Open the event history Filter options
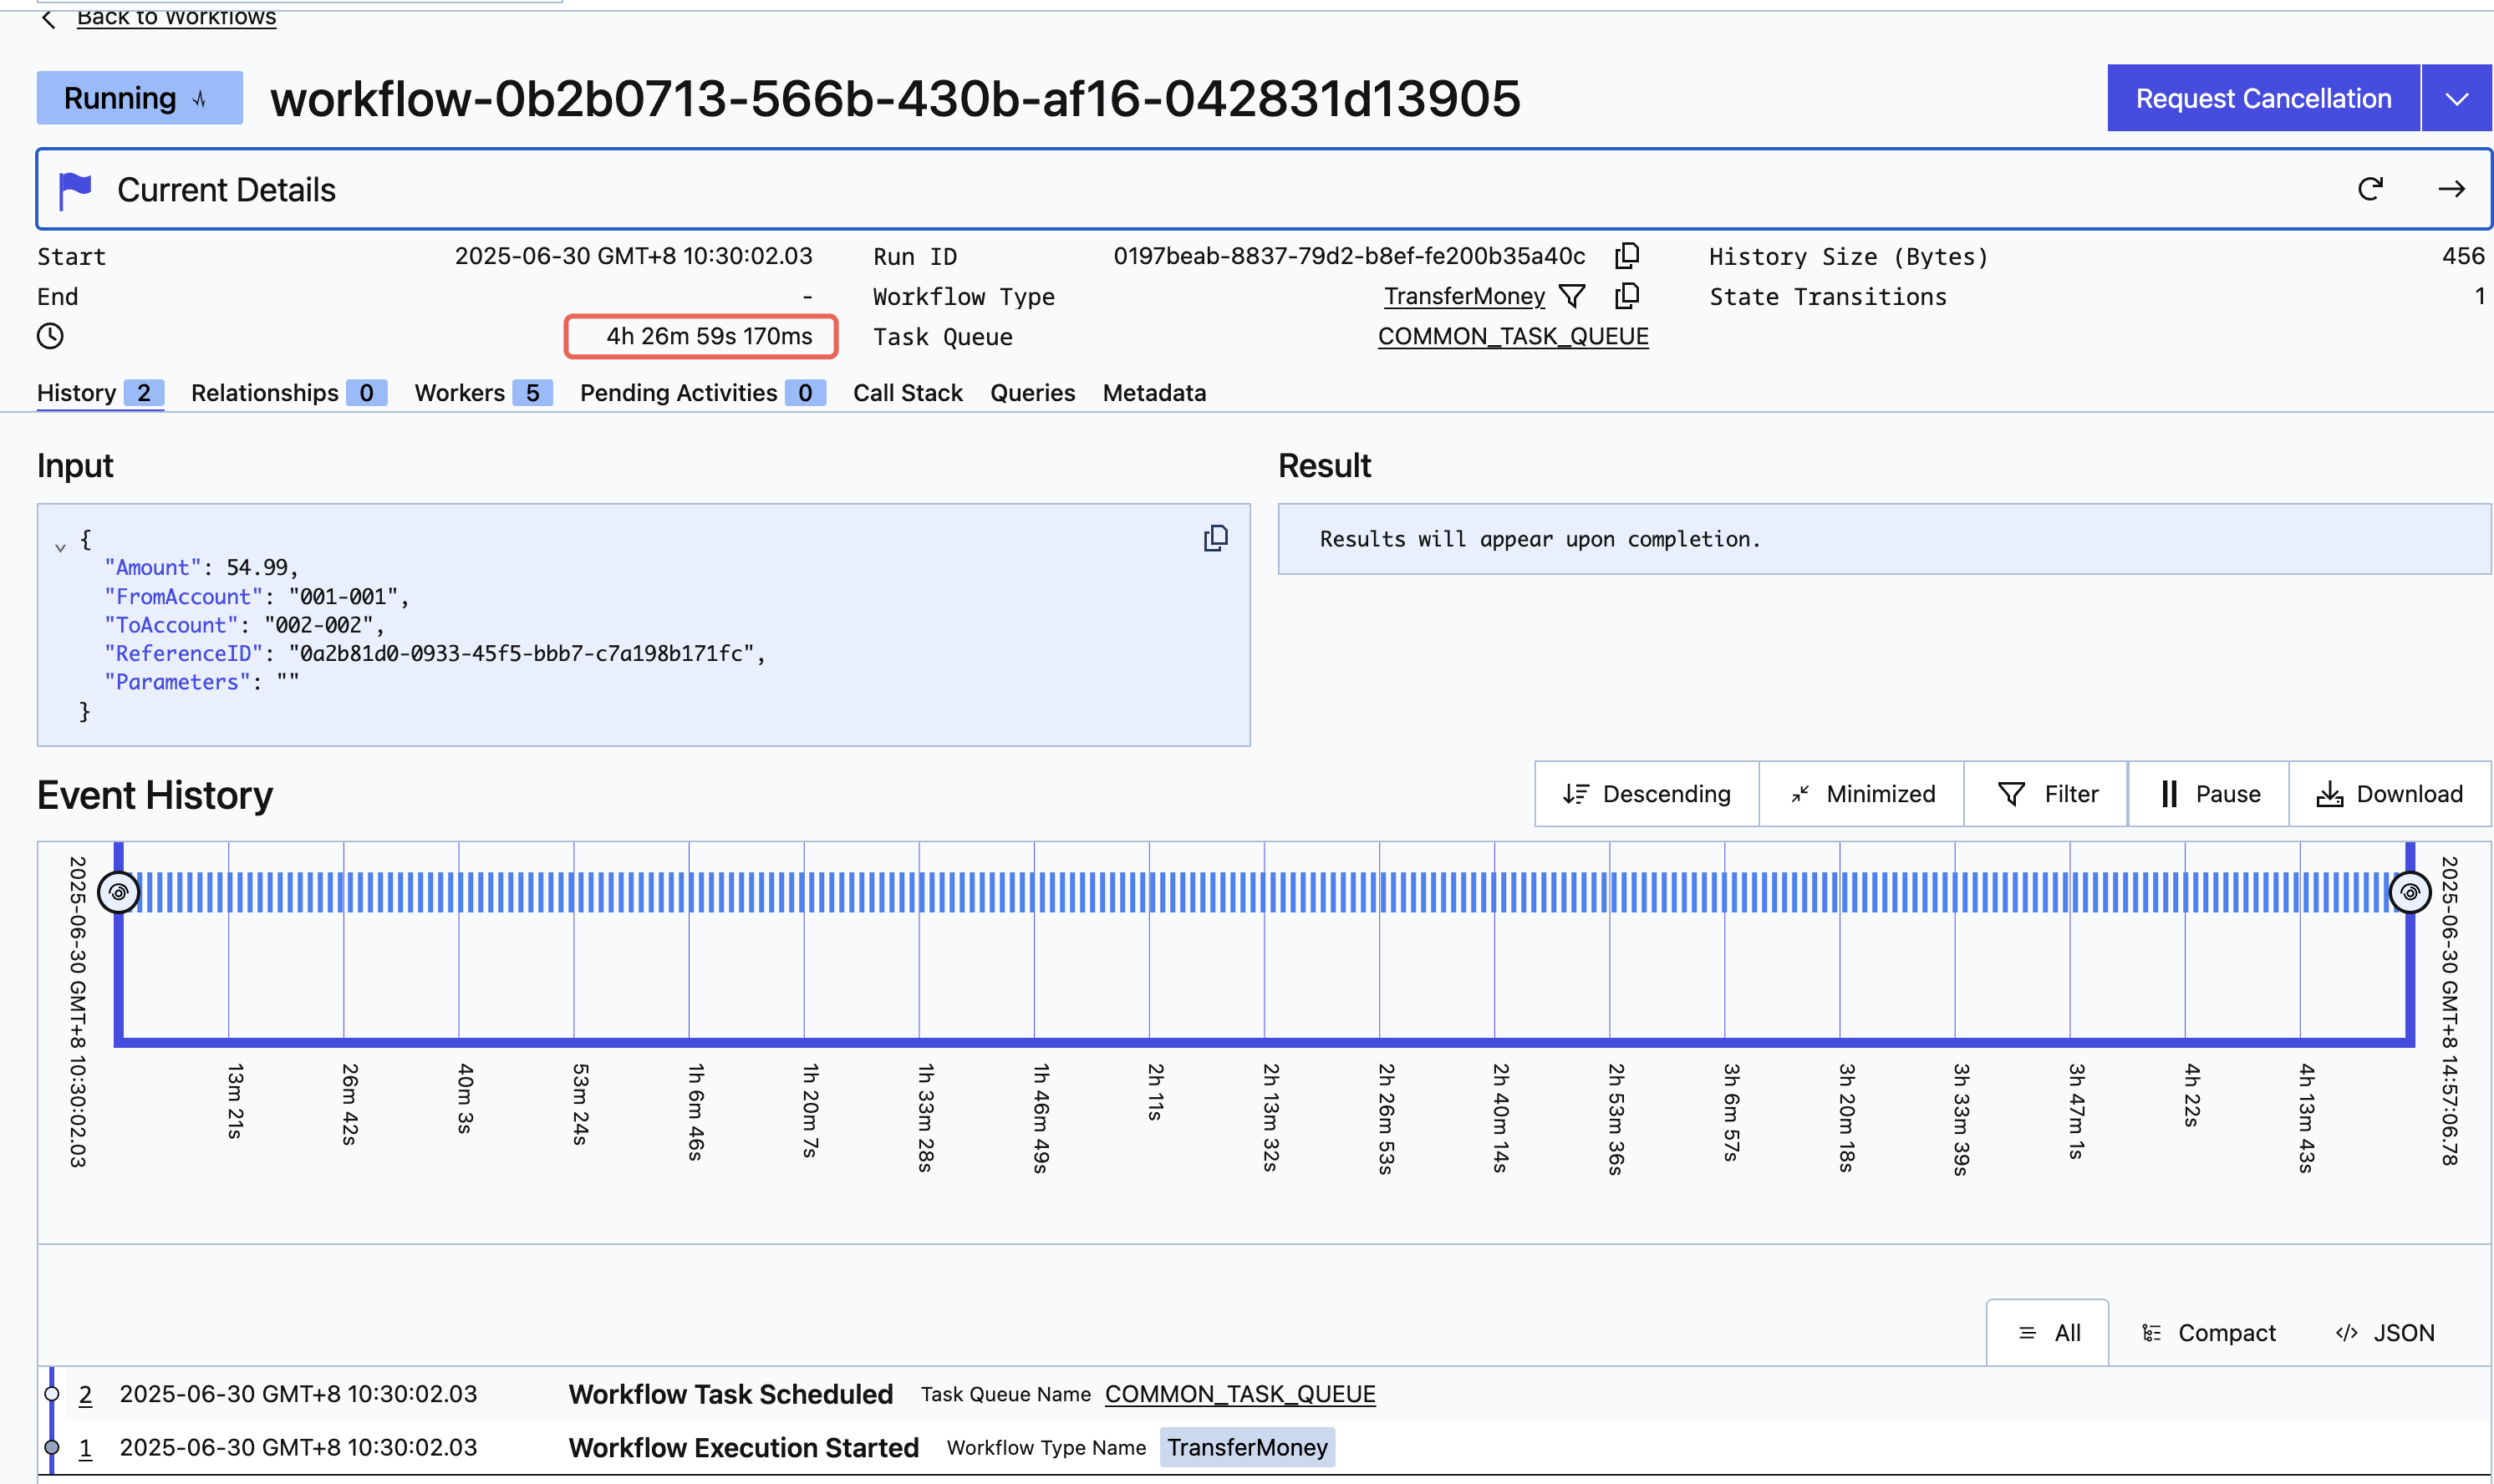The image size is (2494, 1484). point(2047,794)
